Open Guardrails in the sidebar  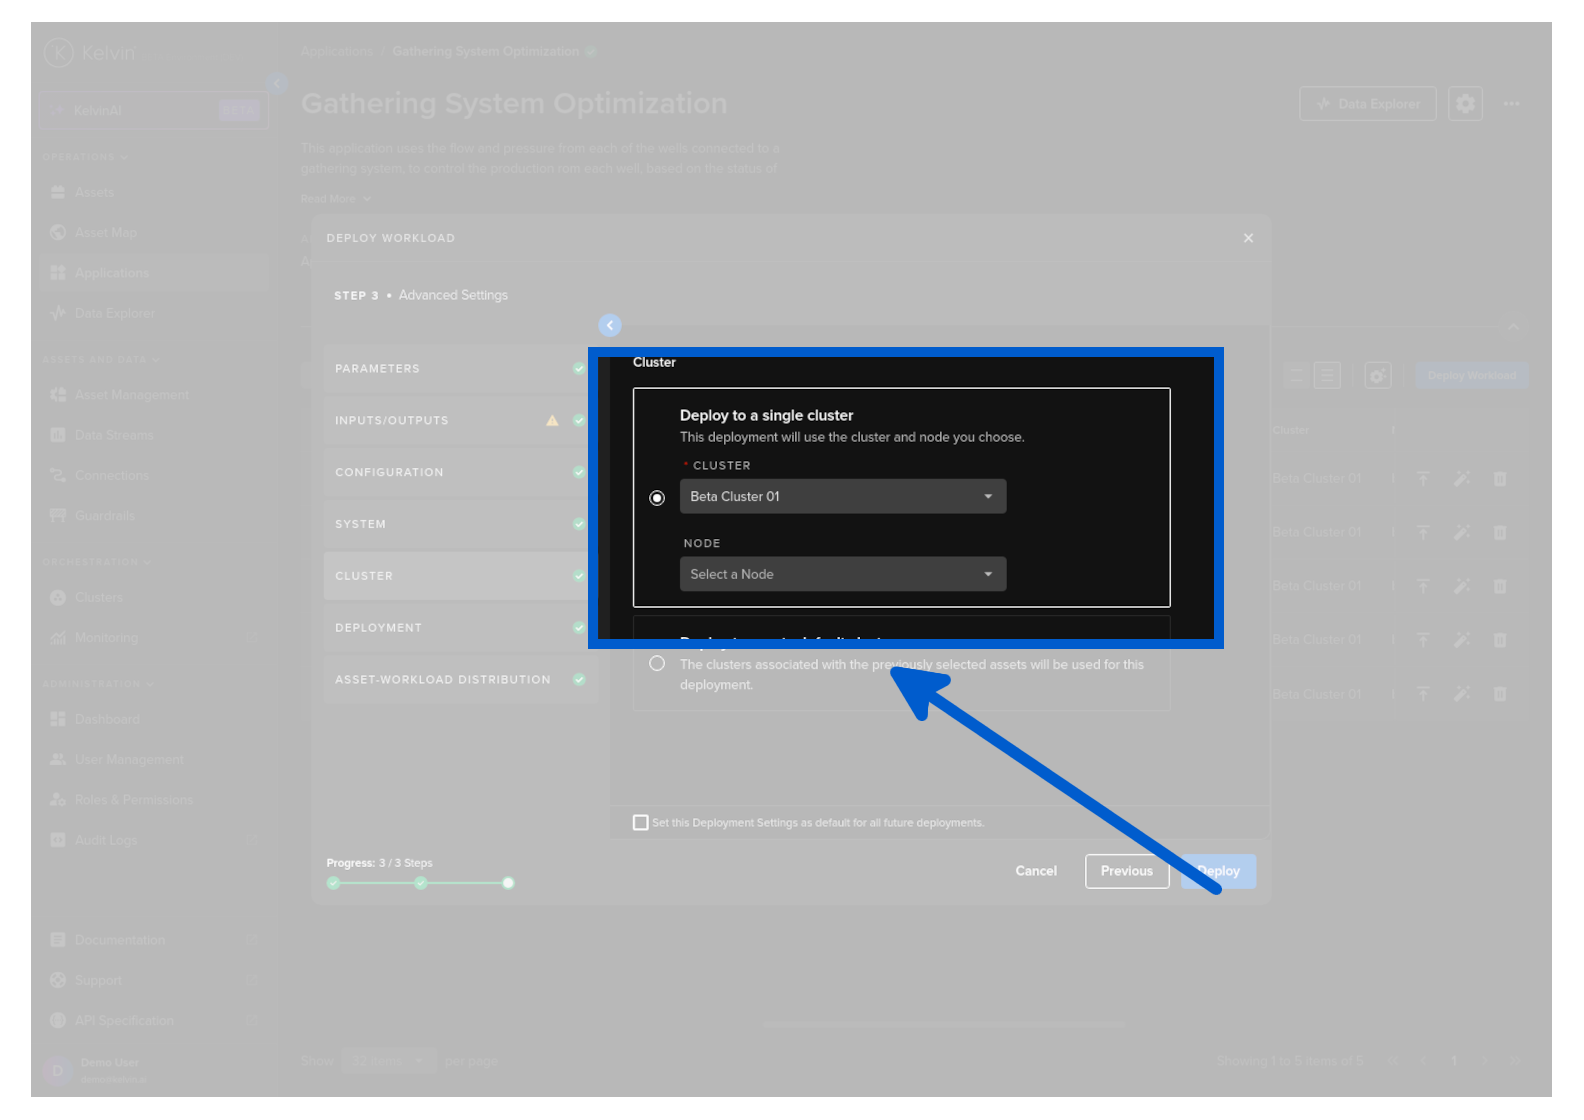pyautogui.click(x=104, y=515)
